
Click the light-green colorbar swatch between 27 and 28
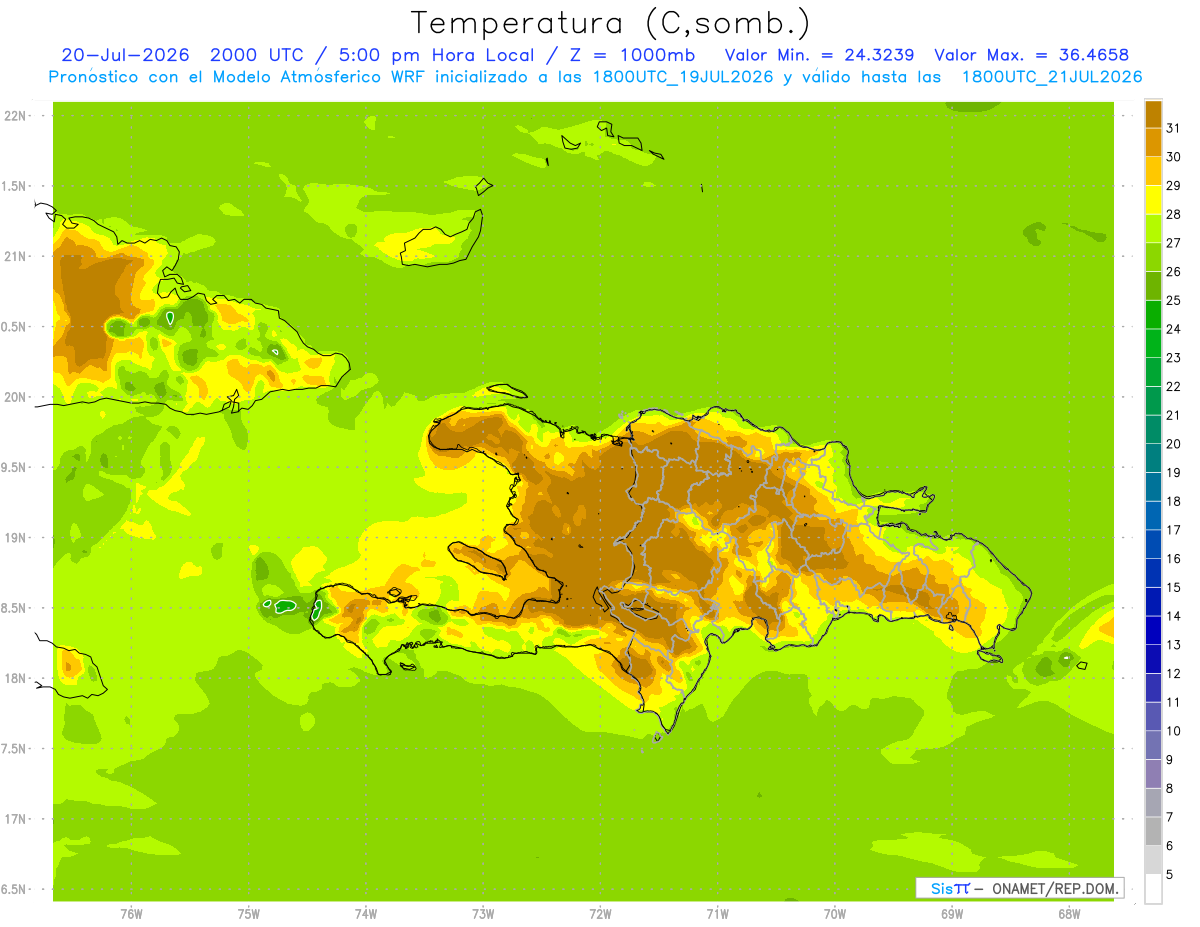coord(1153,228)
